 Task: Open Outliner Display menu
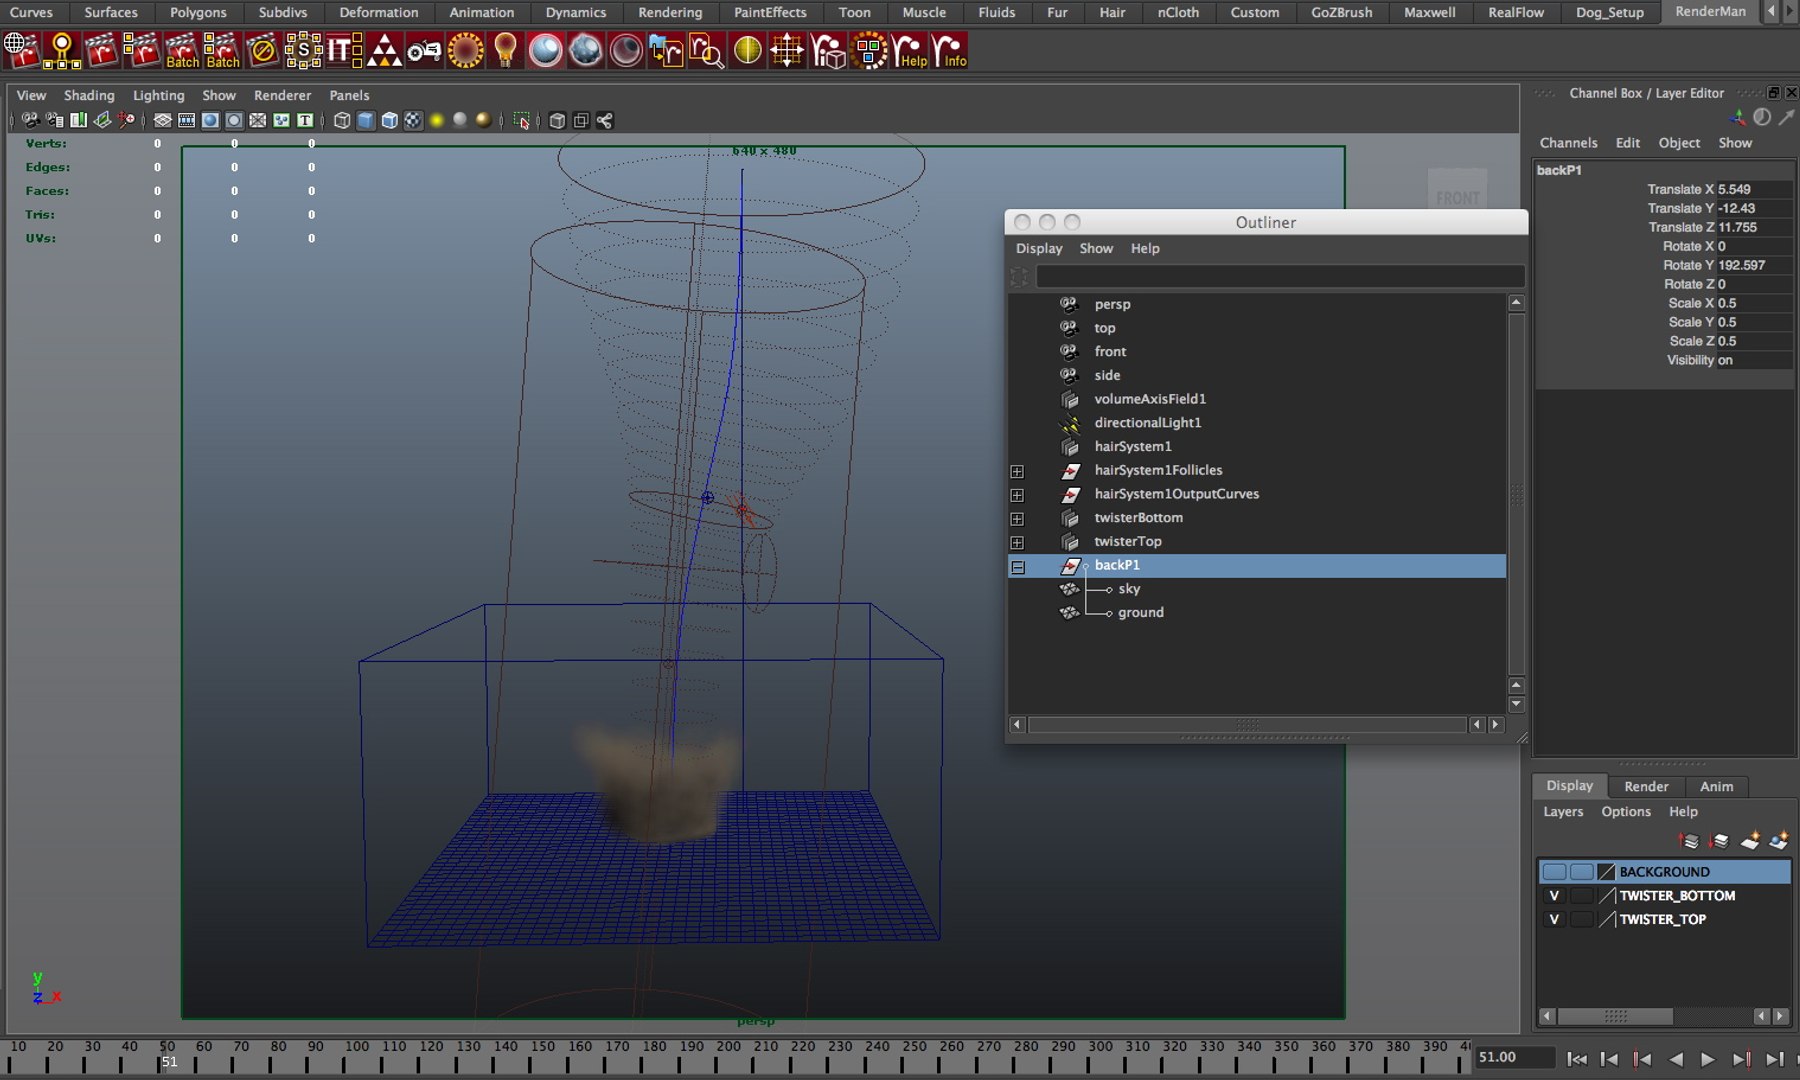[1039, 248]
